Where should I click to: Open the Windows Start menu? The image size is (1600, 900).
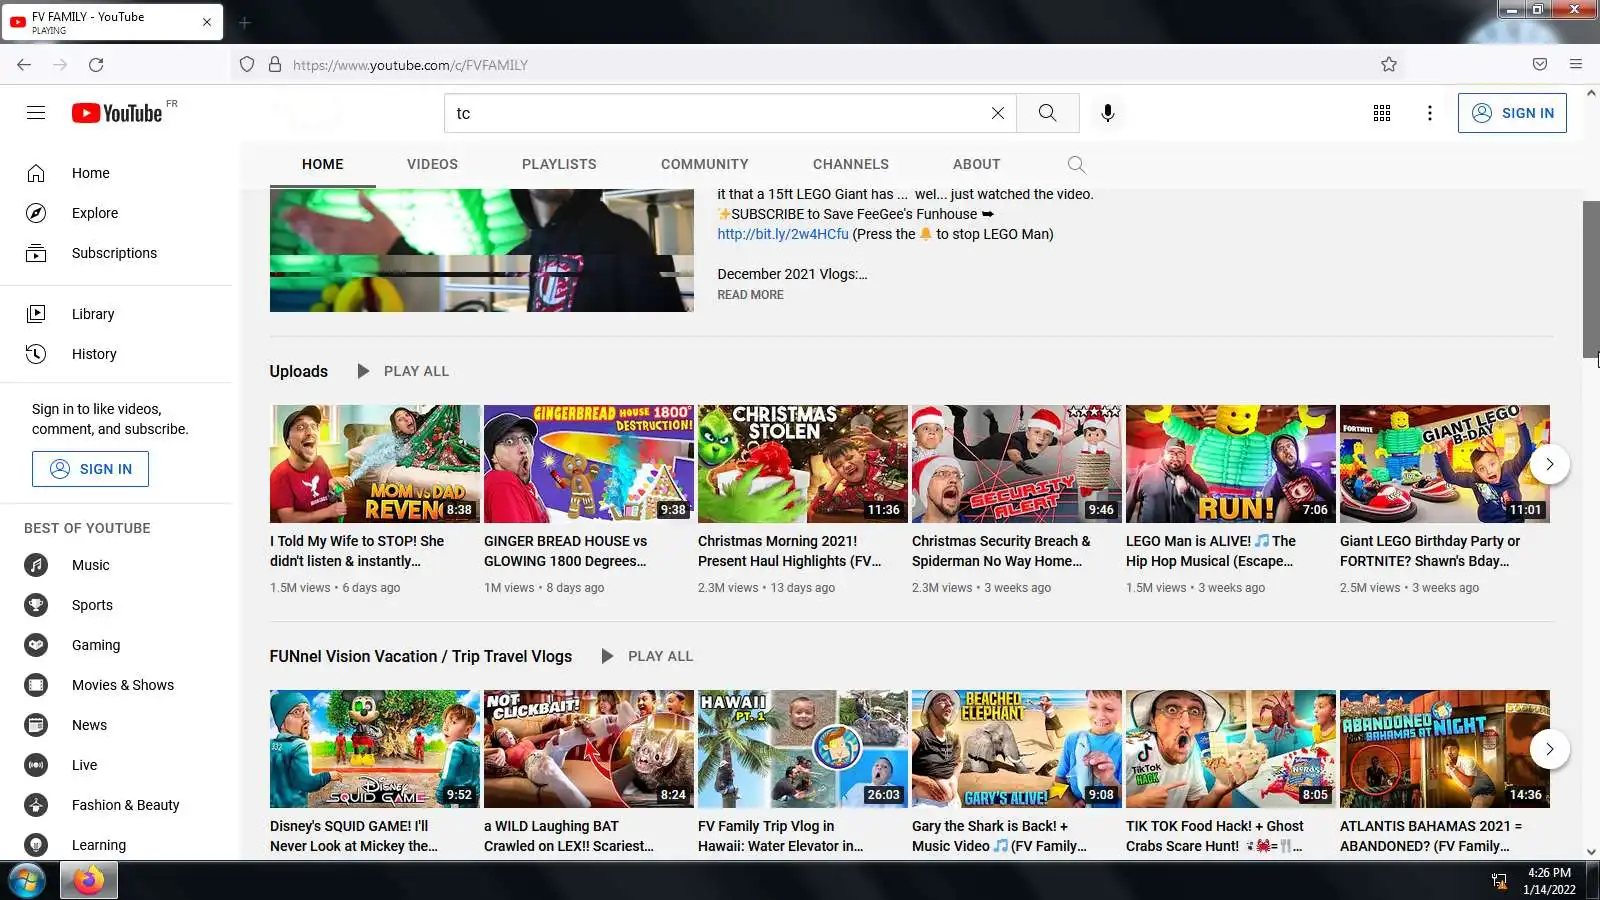tap(27, 881)
